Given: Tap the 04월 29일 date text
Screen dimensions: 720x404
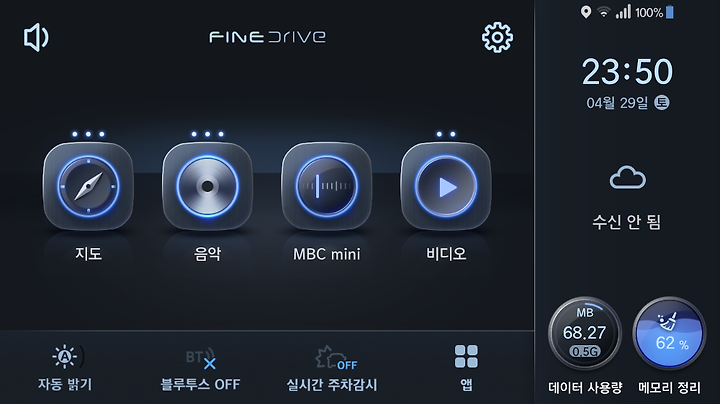Looking at the screenshot, I should (617, 103).
